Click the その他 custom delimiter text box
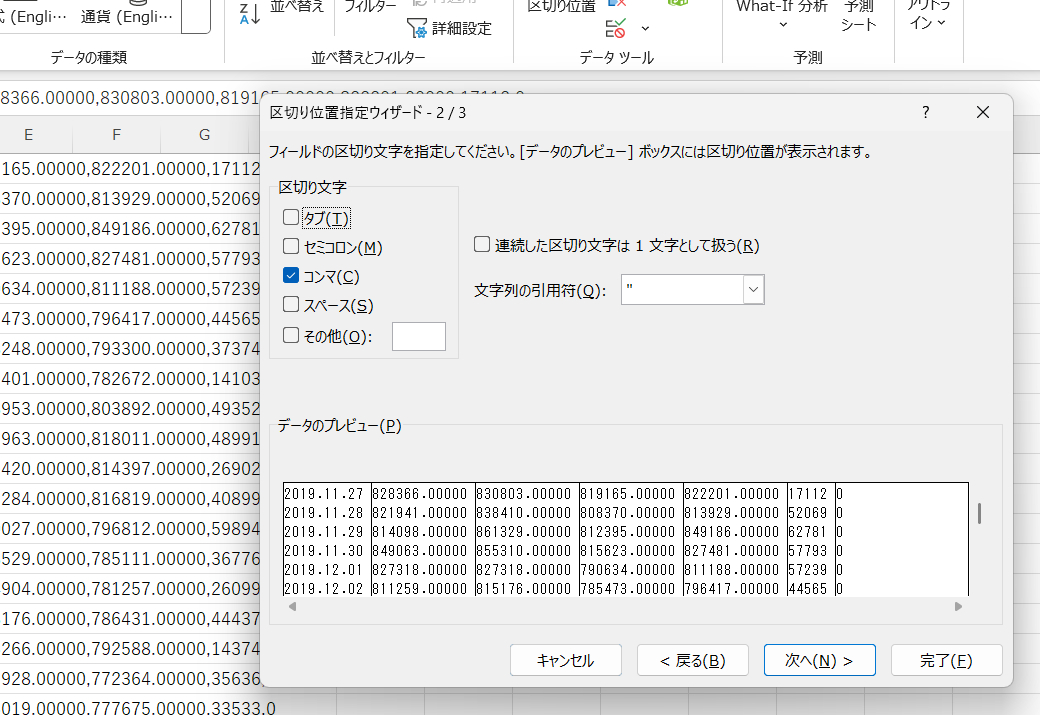Screen dimensions: 1040x715 [419, 336]
